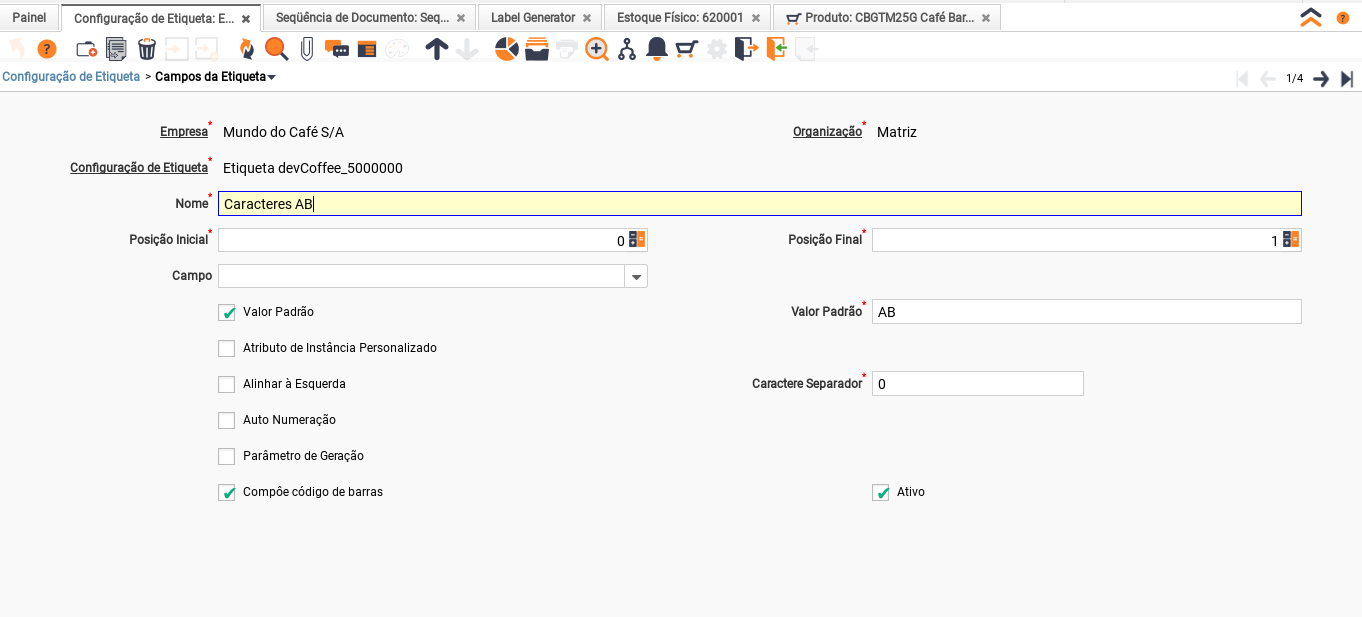Uncheck Compõe código de barras checkbox

click(227, 492)
